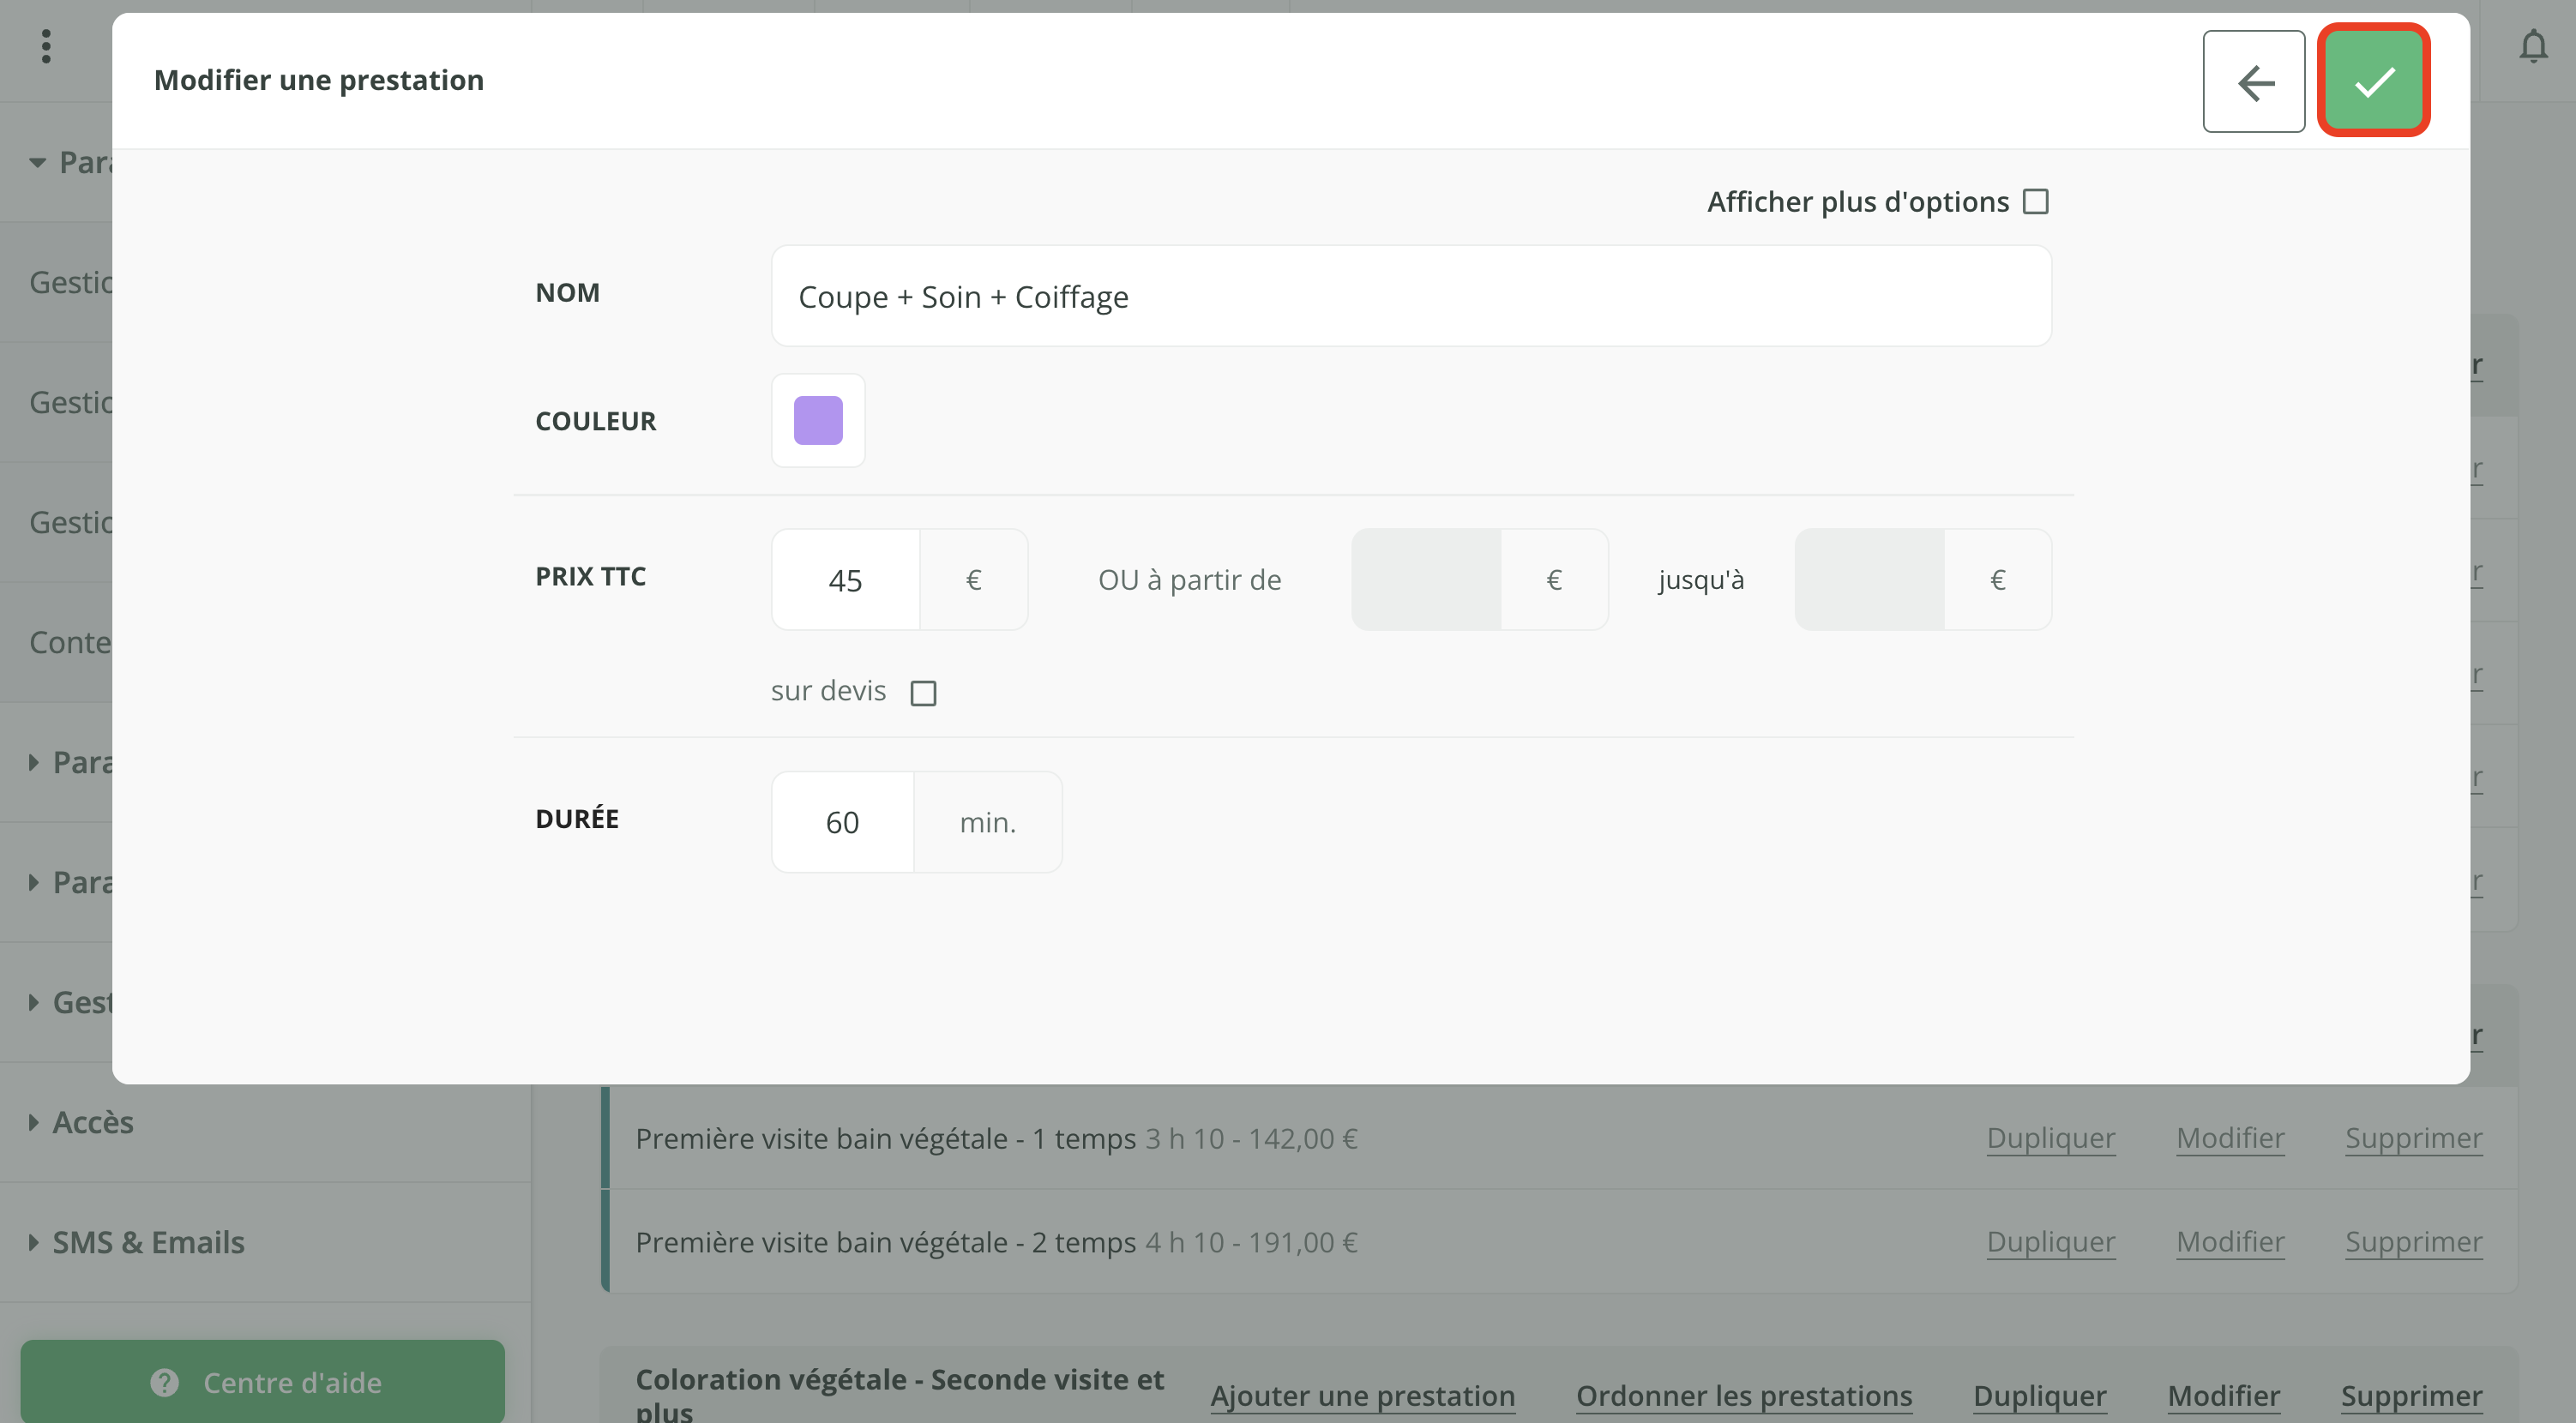
Task: Dupliquer Première visite bain végétale - 1 temps
Action: 2050,1138
